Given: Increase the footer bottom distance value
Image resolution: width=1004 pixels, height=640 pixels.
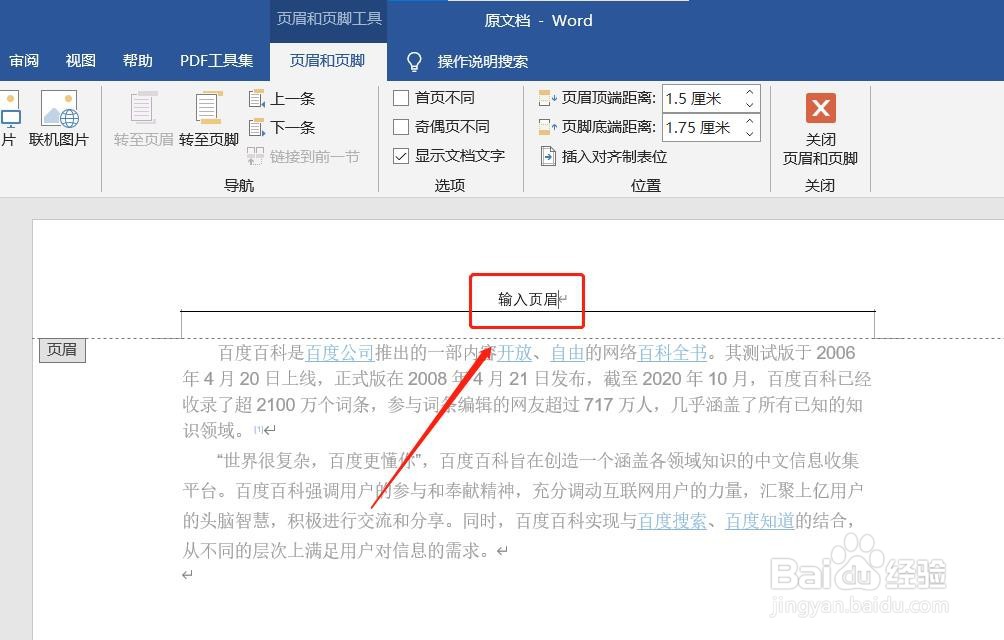Looking at the screenshot, I should (749, 121).
